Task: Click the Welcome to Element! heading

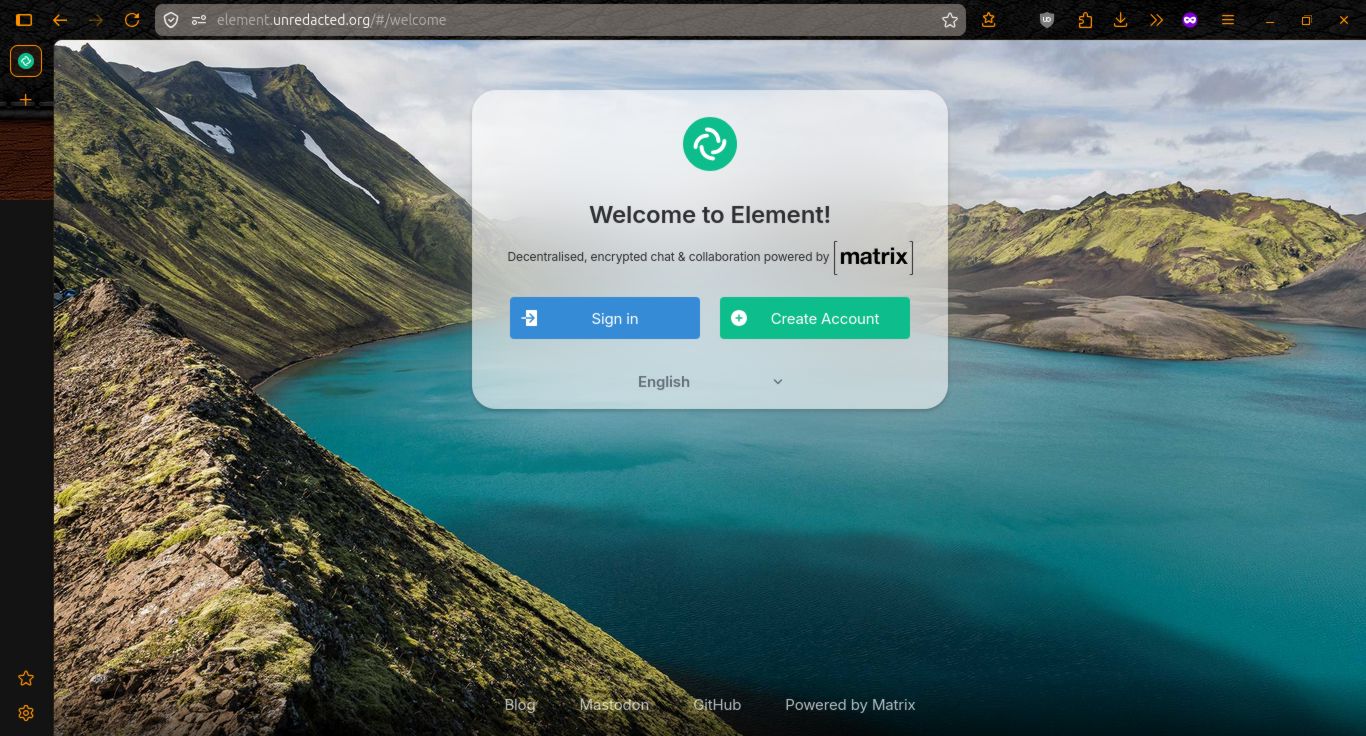Action: tap(710, 214)
